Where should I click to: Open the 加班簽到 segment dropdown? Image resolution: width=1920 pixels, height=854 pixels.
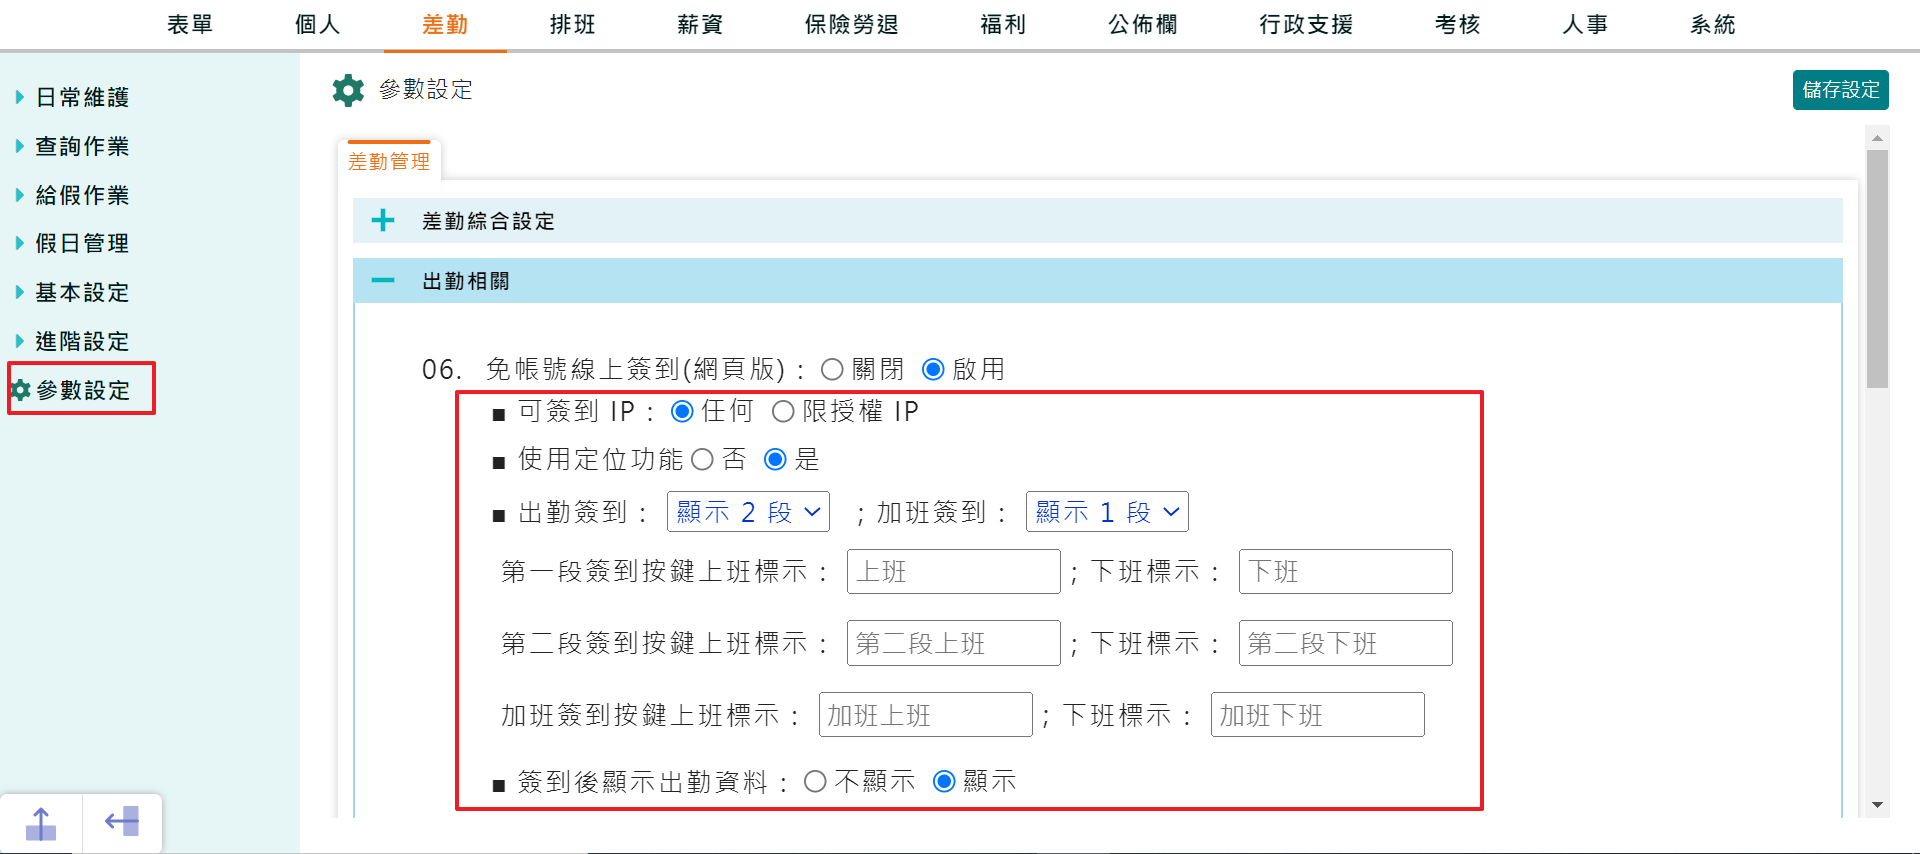coord(1107,512)
